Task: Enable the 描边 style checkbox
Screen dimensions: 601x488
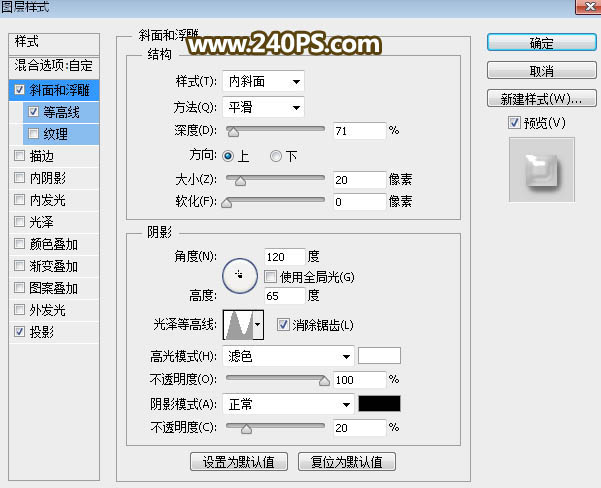Action: click(x=19, y=156)
